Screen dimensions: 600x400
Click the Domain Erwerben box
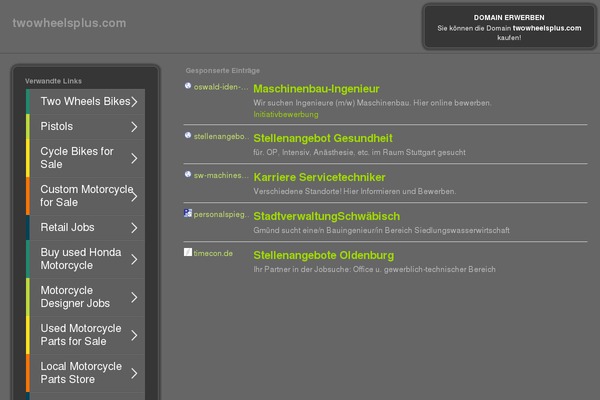click(x=509, y=27)
